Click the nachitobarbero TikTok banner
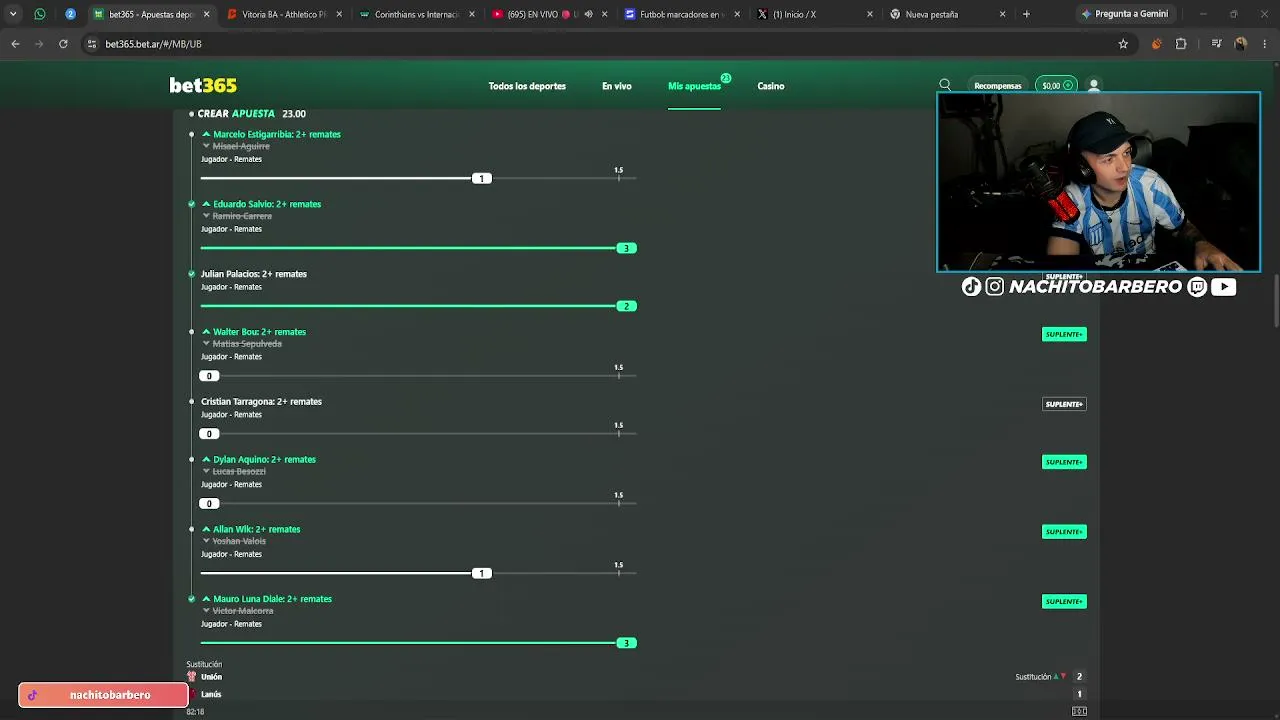Screen dimensions: 1280x720 click(x=103, y=695)
